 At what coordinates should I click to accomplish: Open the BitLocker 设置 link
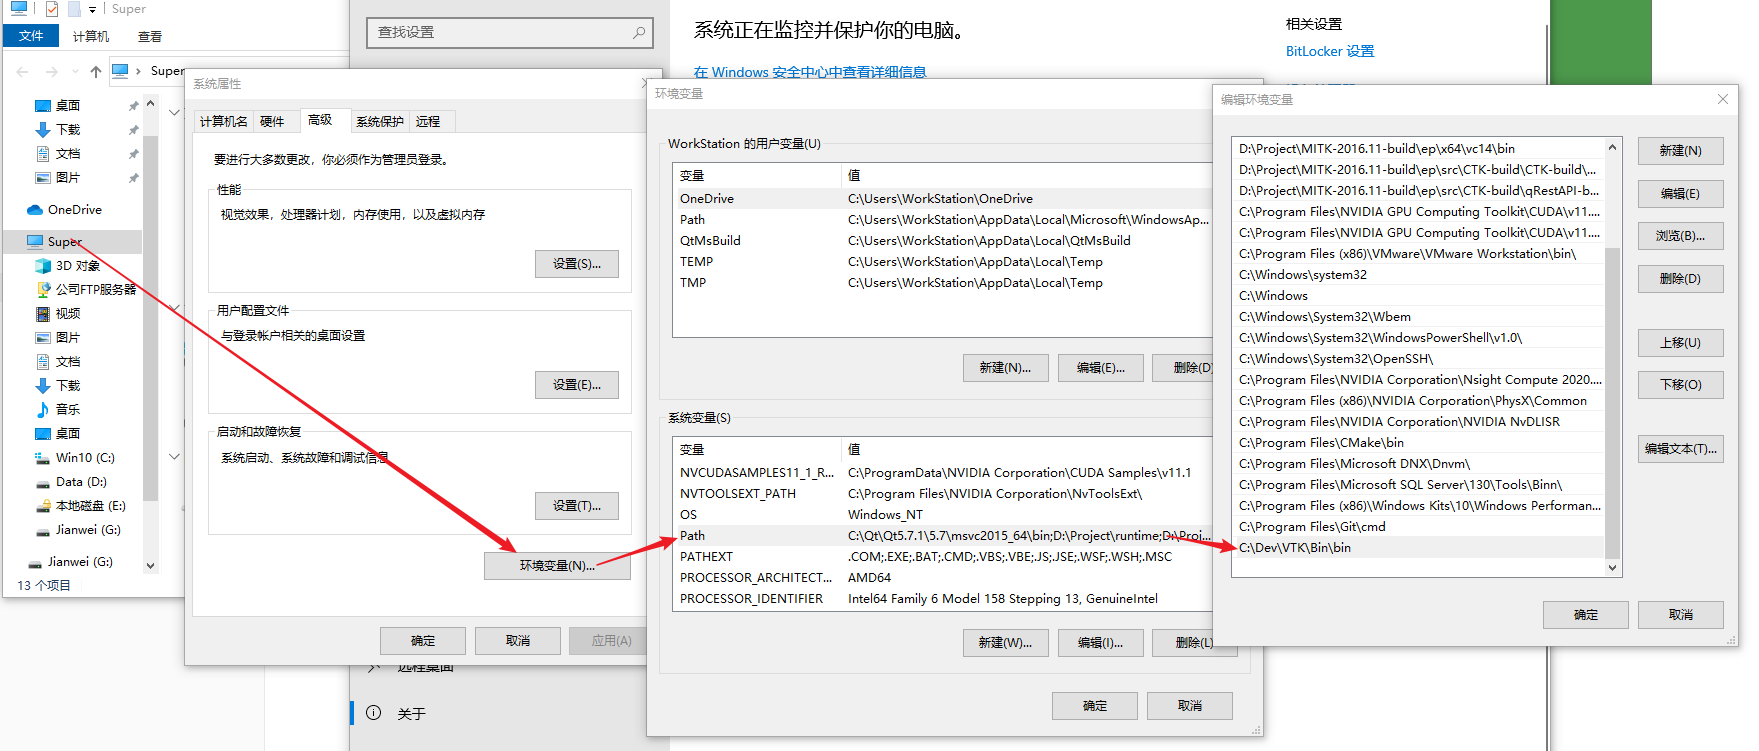pos(1329,51)
